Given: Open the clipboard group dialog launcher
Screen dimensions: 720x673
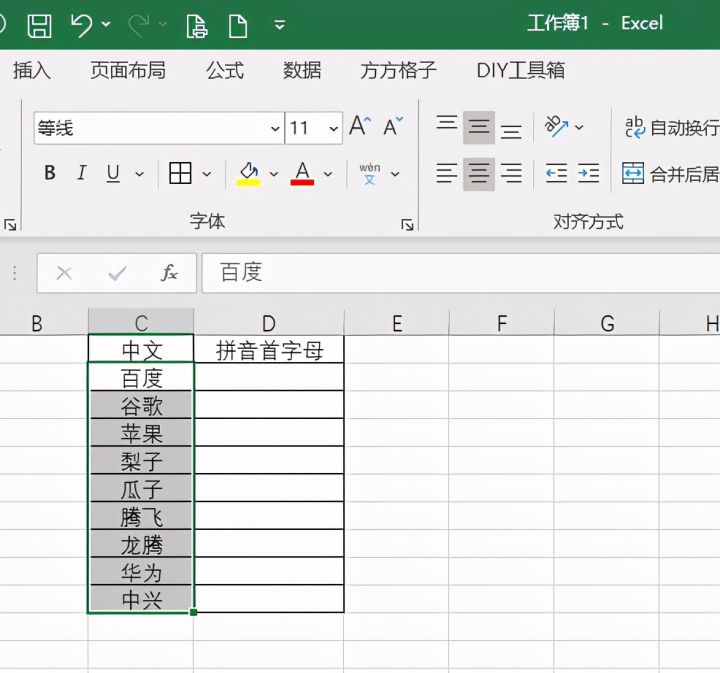Looking at the screenshot, I should click(x=10, y=224).
